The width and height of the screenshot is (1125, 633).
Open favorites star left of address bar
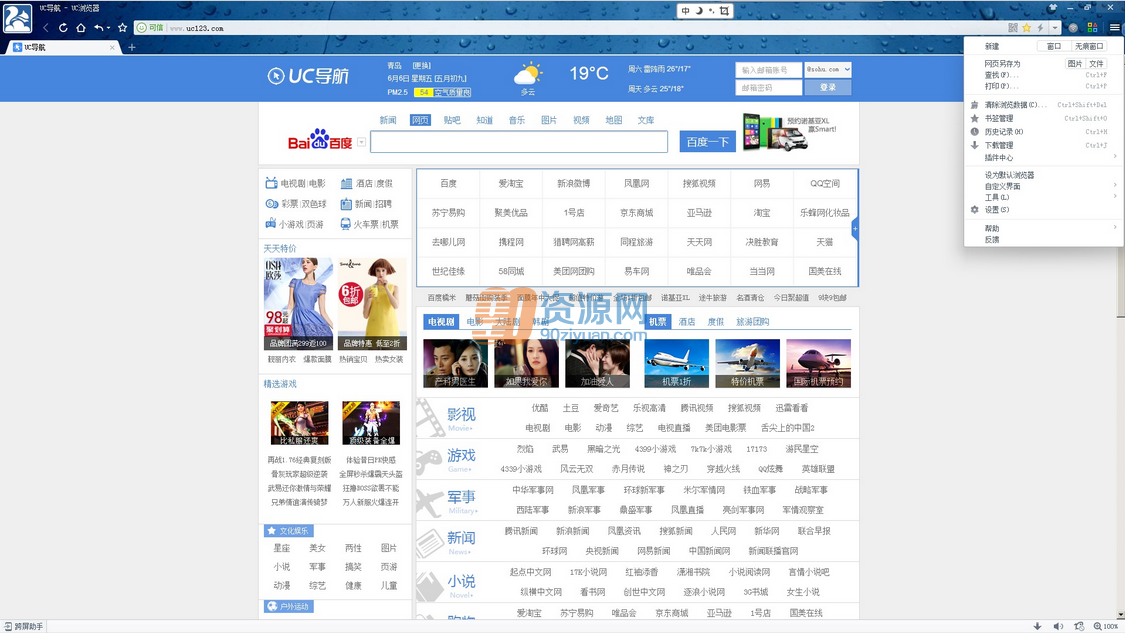pyautogui.click(x=123, y=28)
